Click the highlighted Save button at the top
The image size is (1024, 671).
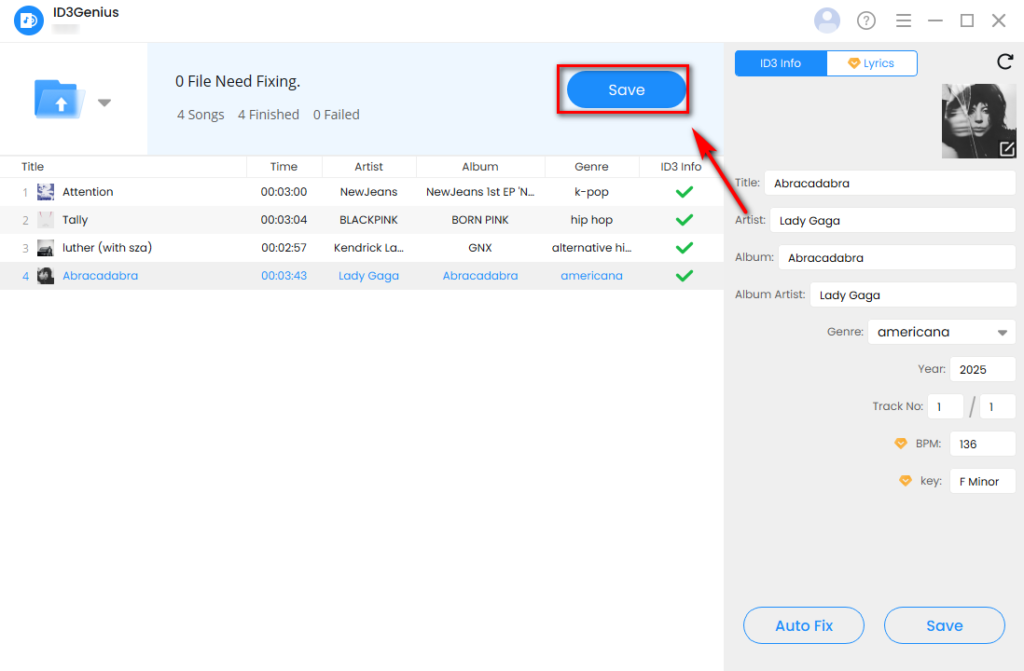(624, 89)
